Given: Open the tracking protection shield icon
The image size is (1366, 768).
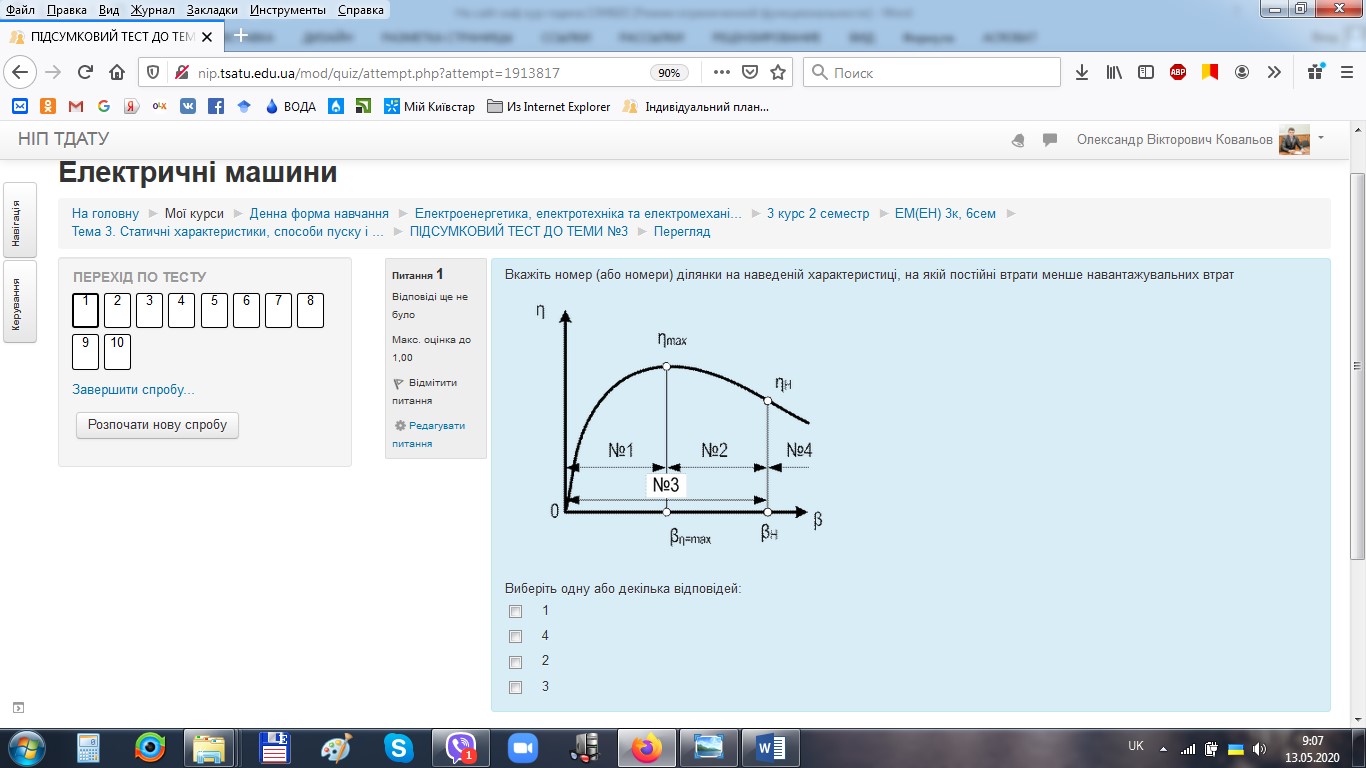Looking at the screenshot, I should click(x=153, y=73).
